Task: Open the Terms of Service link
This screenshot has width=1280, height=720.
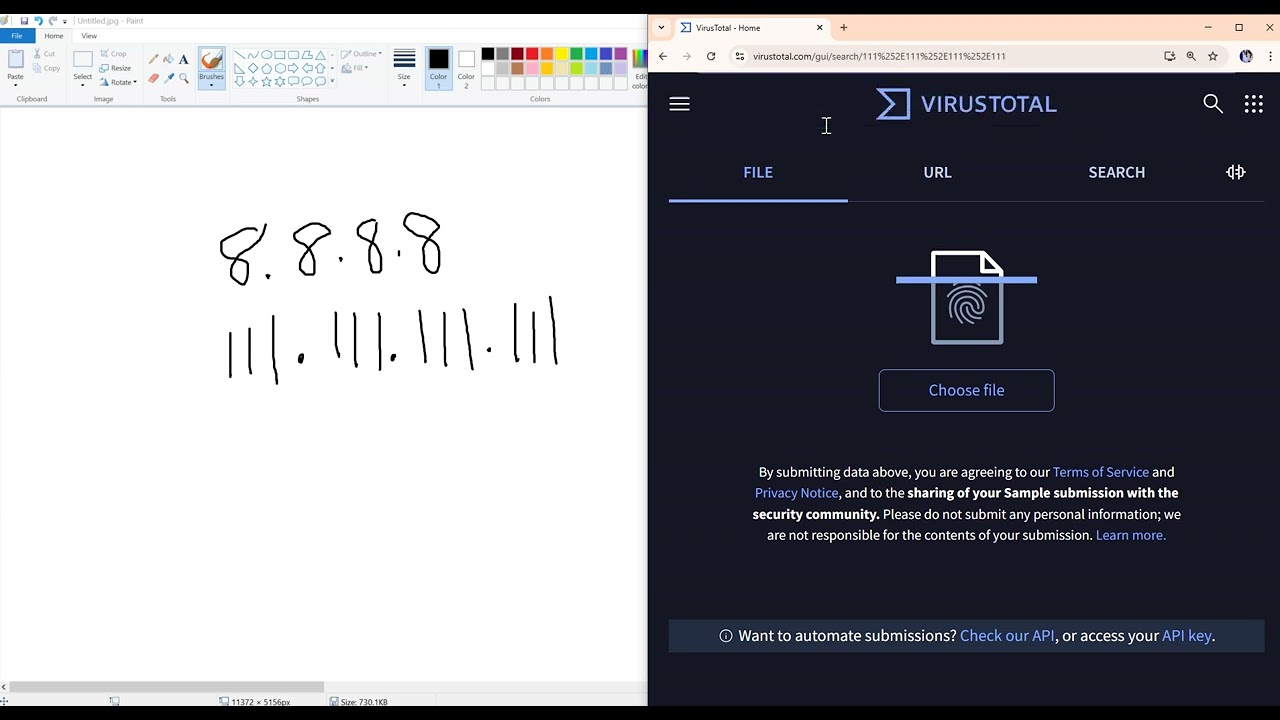Action: [1100, 472]
